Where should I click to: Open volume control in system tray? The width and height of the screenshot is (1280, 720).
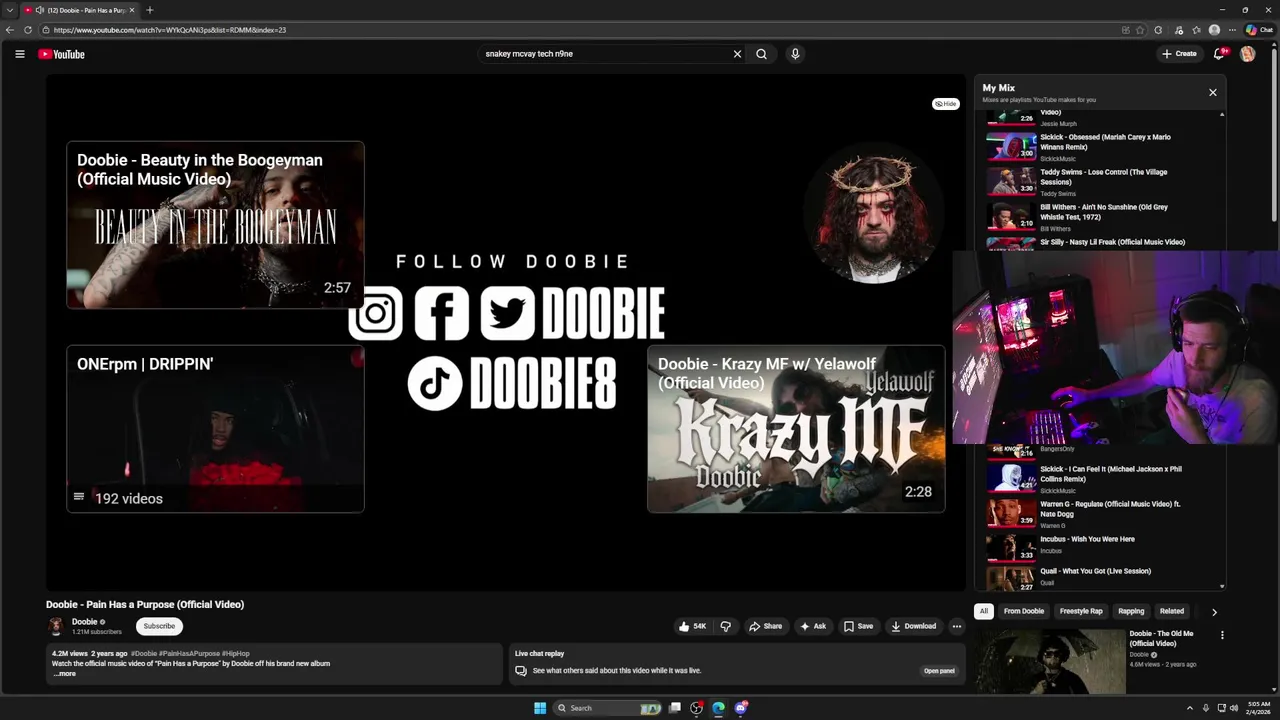(1234, 708)
